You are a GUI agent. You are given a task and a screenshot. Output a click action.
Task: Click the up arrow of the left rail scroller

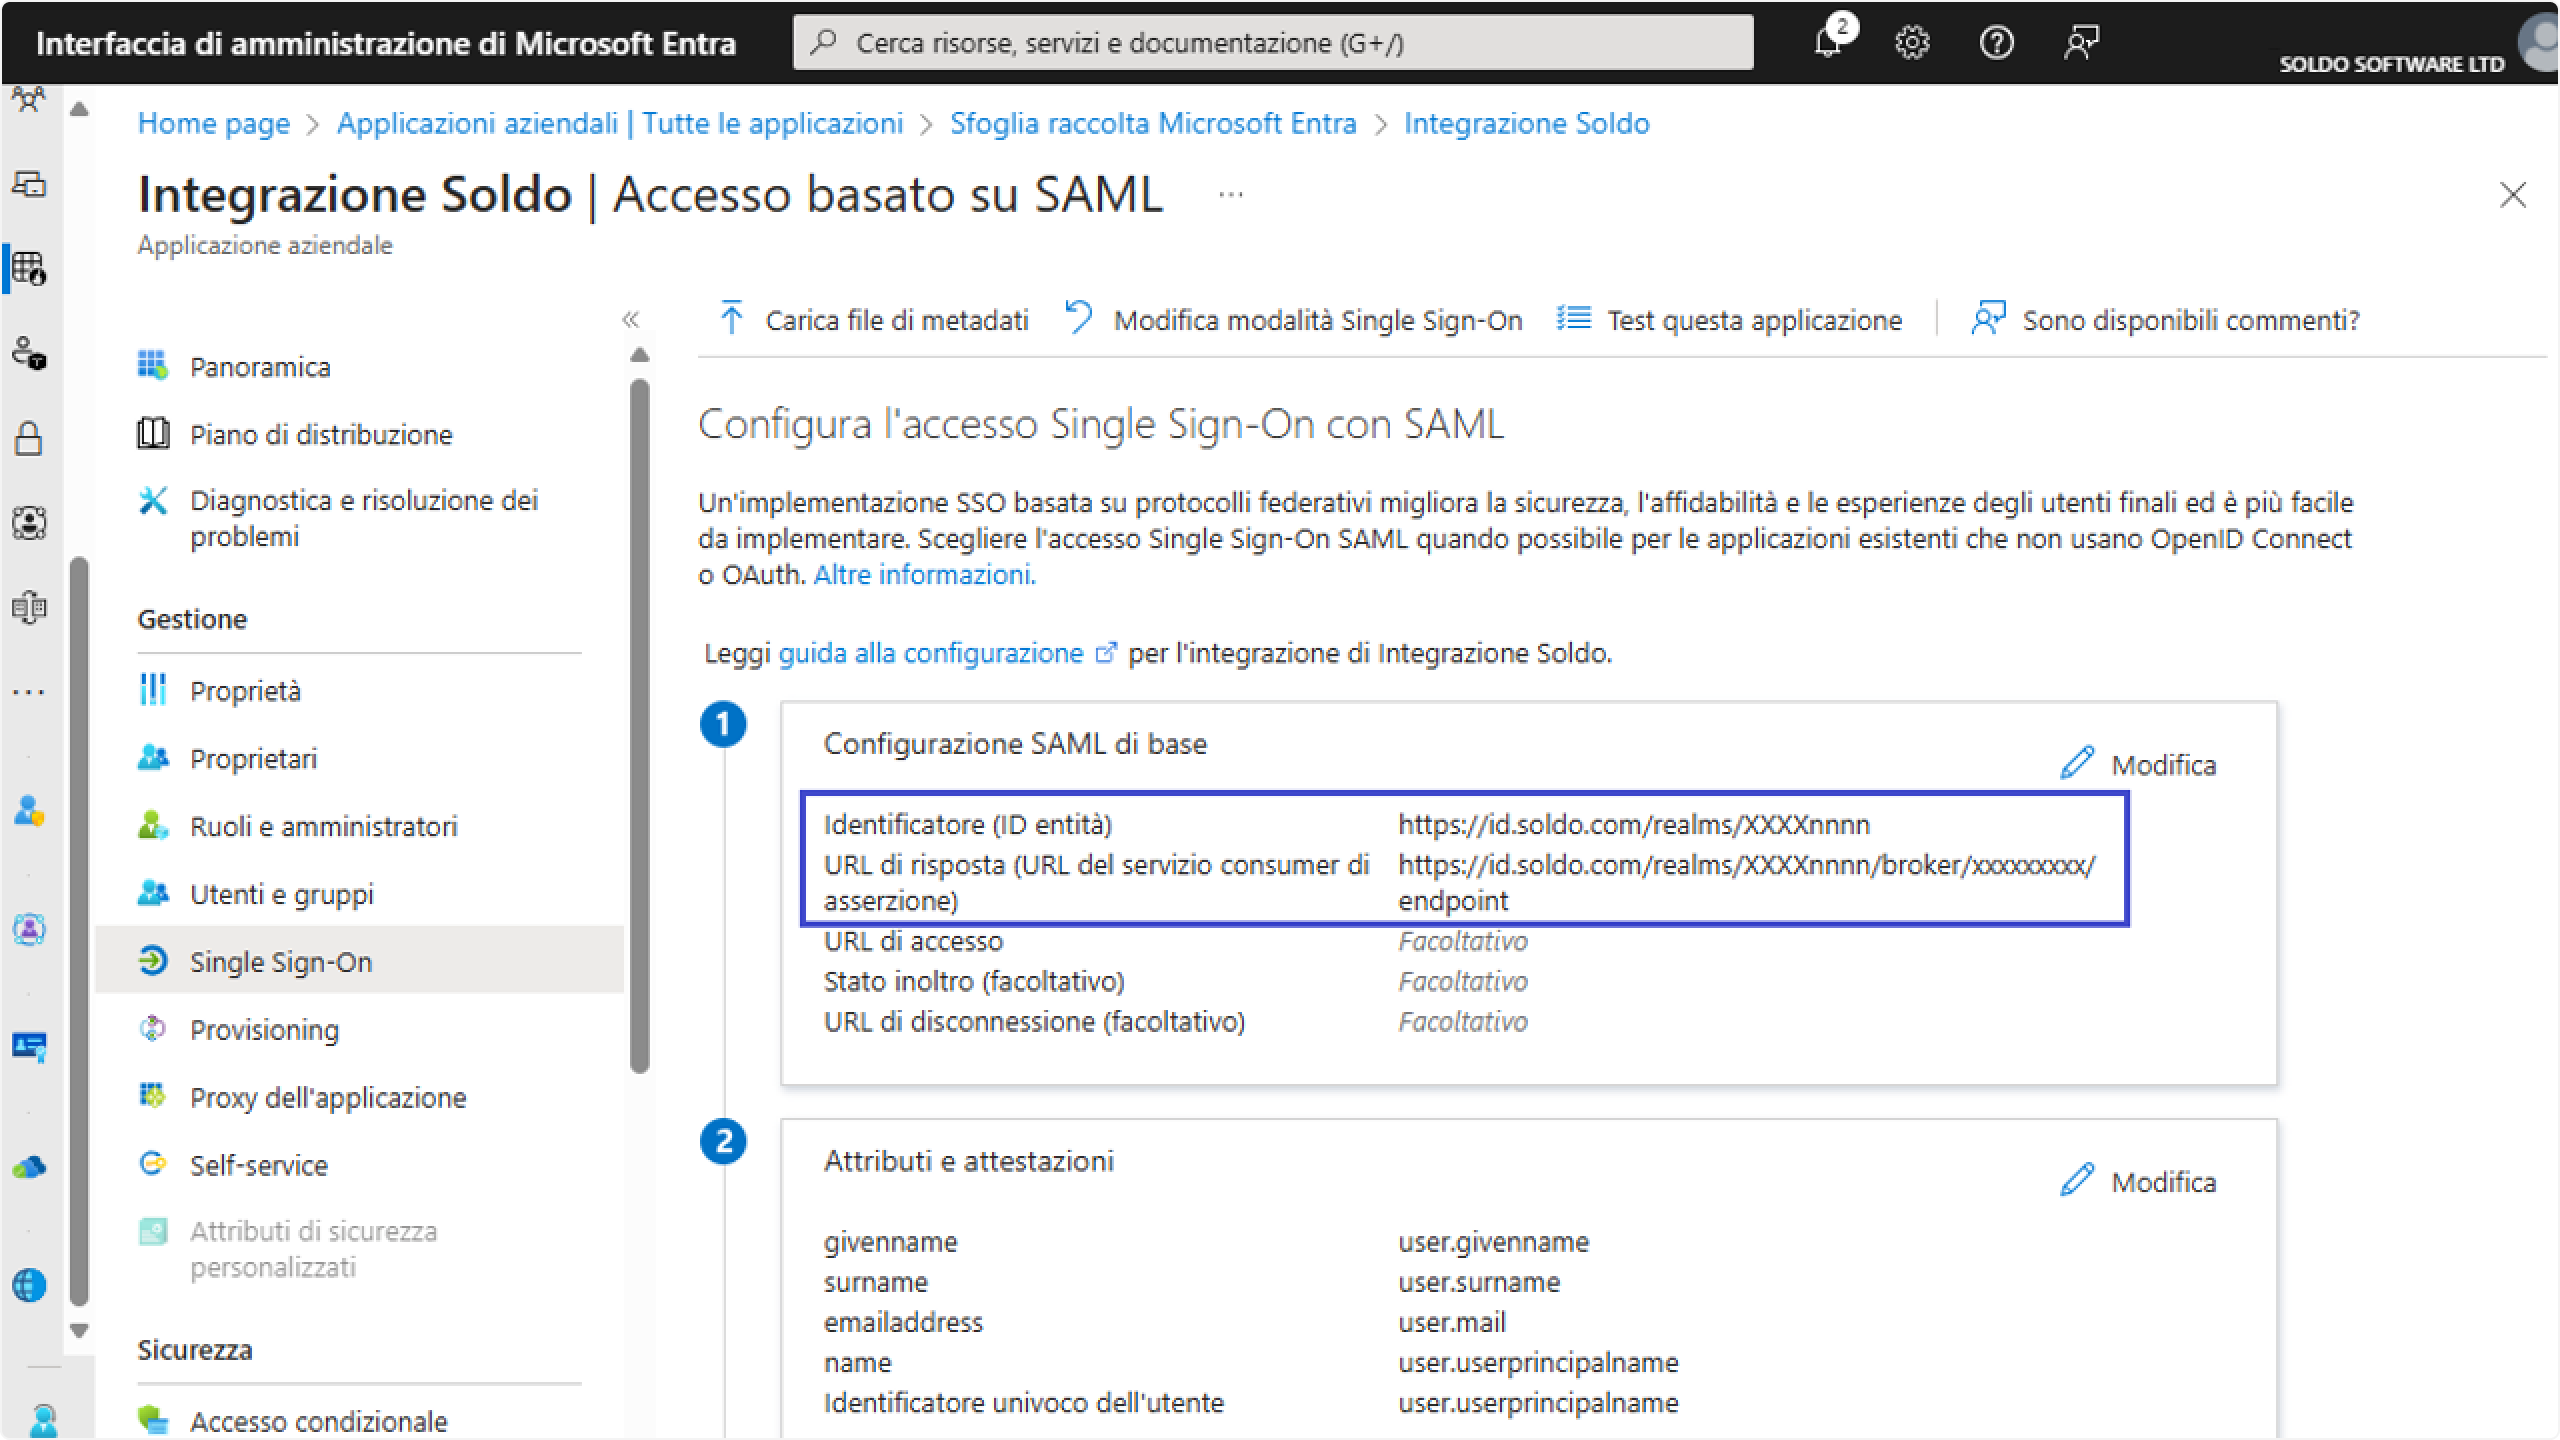point(80,109)
